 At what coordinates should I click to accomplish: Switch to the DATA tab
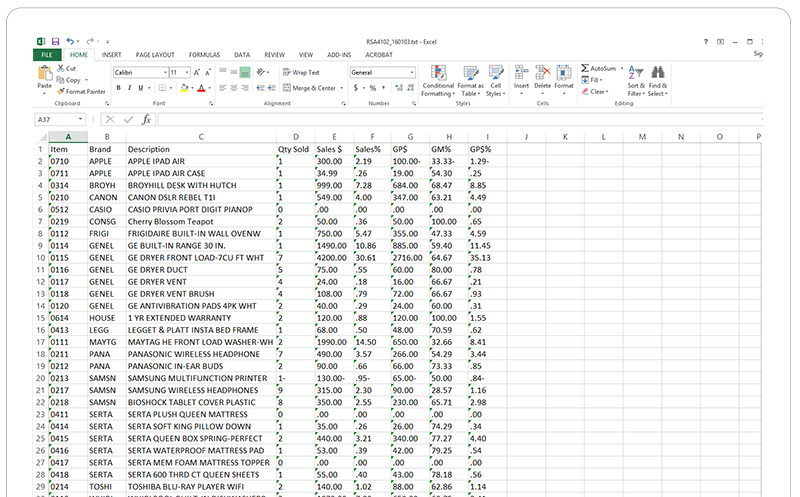(242, 55)
